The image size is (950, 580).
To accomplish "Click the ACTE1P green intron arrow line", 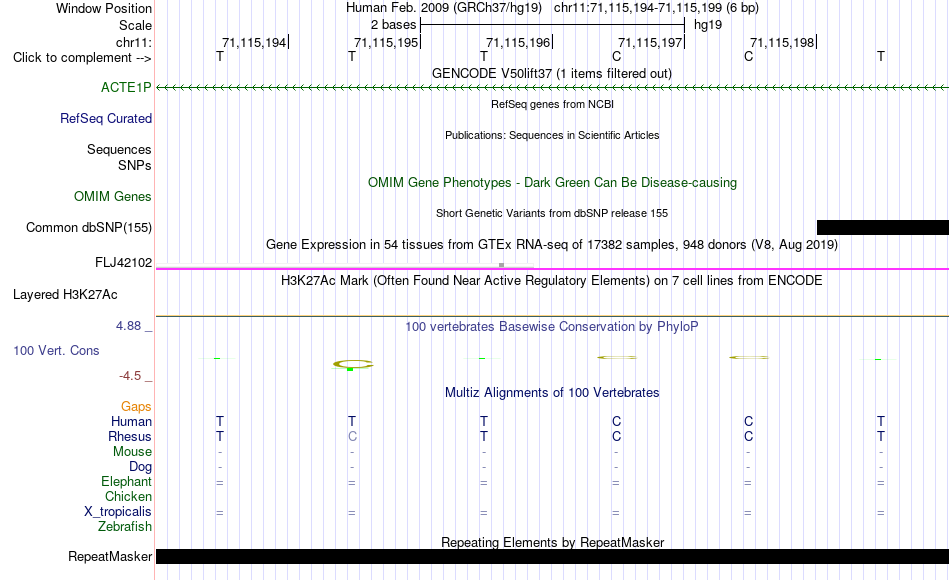I will (x=552, y=88).
